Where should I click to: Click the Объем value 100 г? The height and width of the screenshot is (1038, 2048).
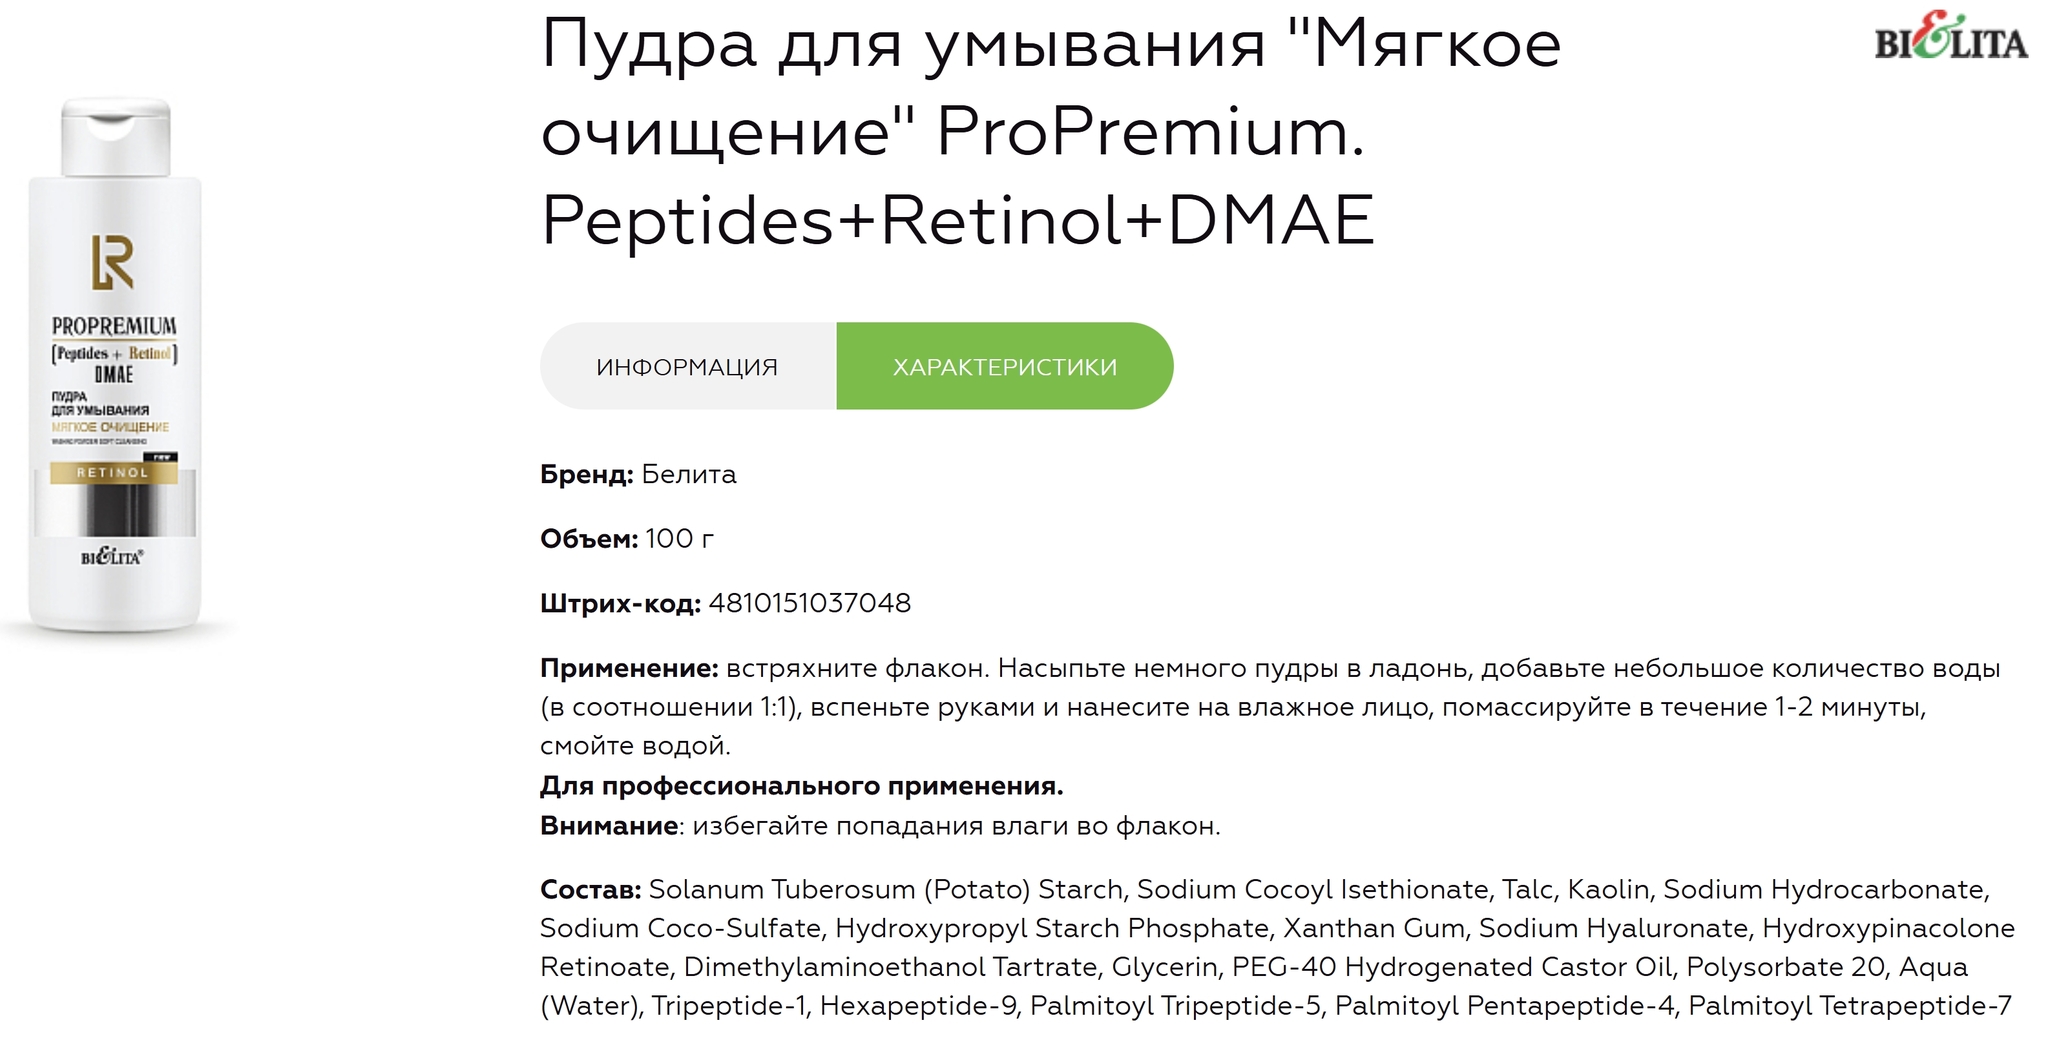(680, 538)
